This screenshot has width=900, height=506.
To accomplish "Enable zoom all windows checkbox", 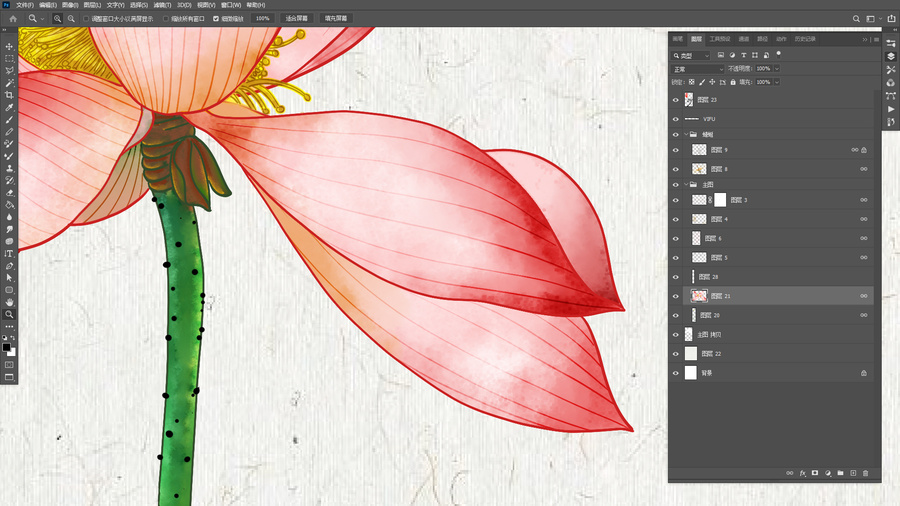I will pyautogui.click(x=166, y=18).
